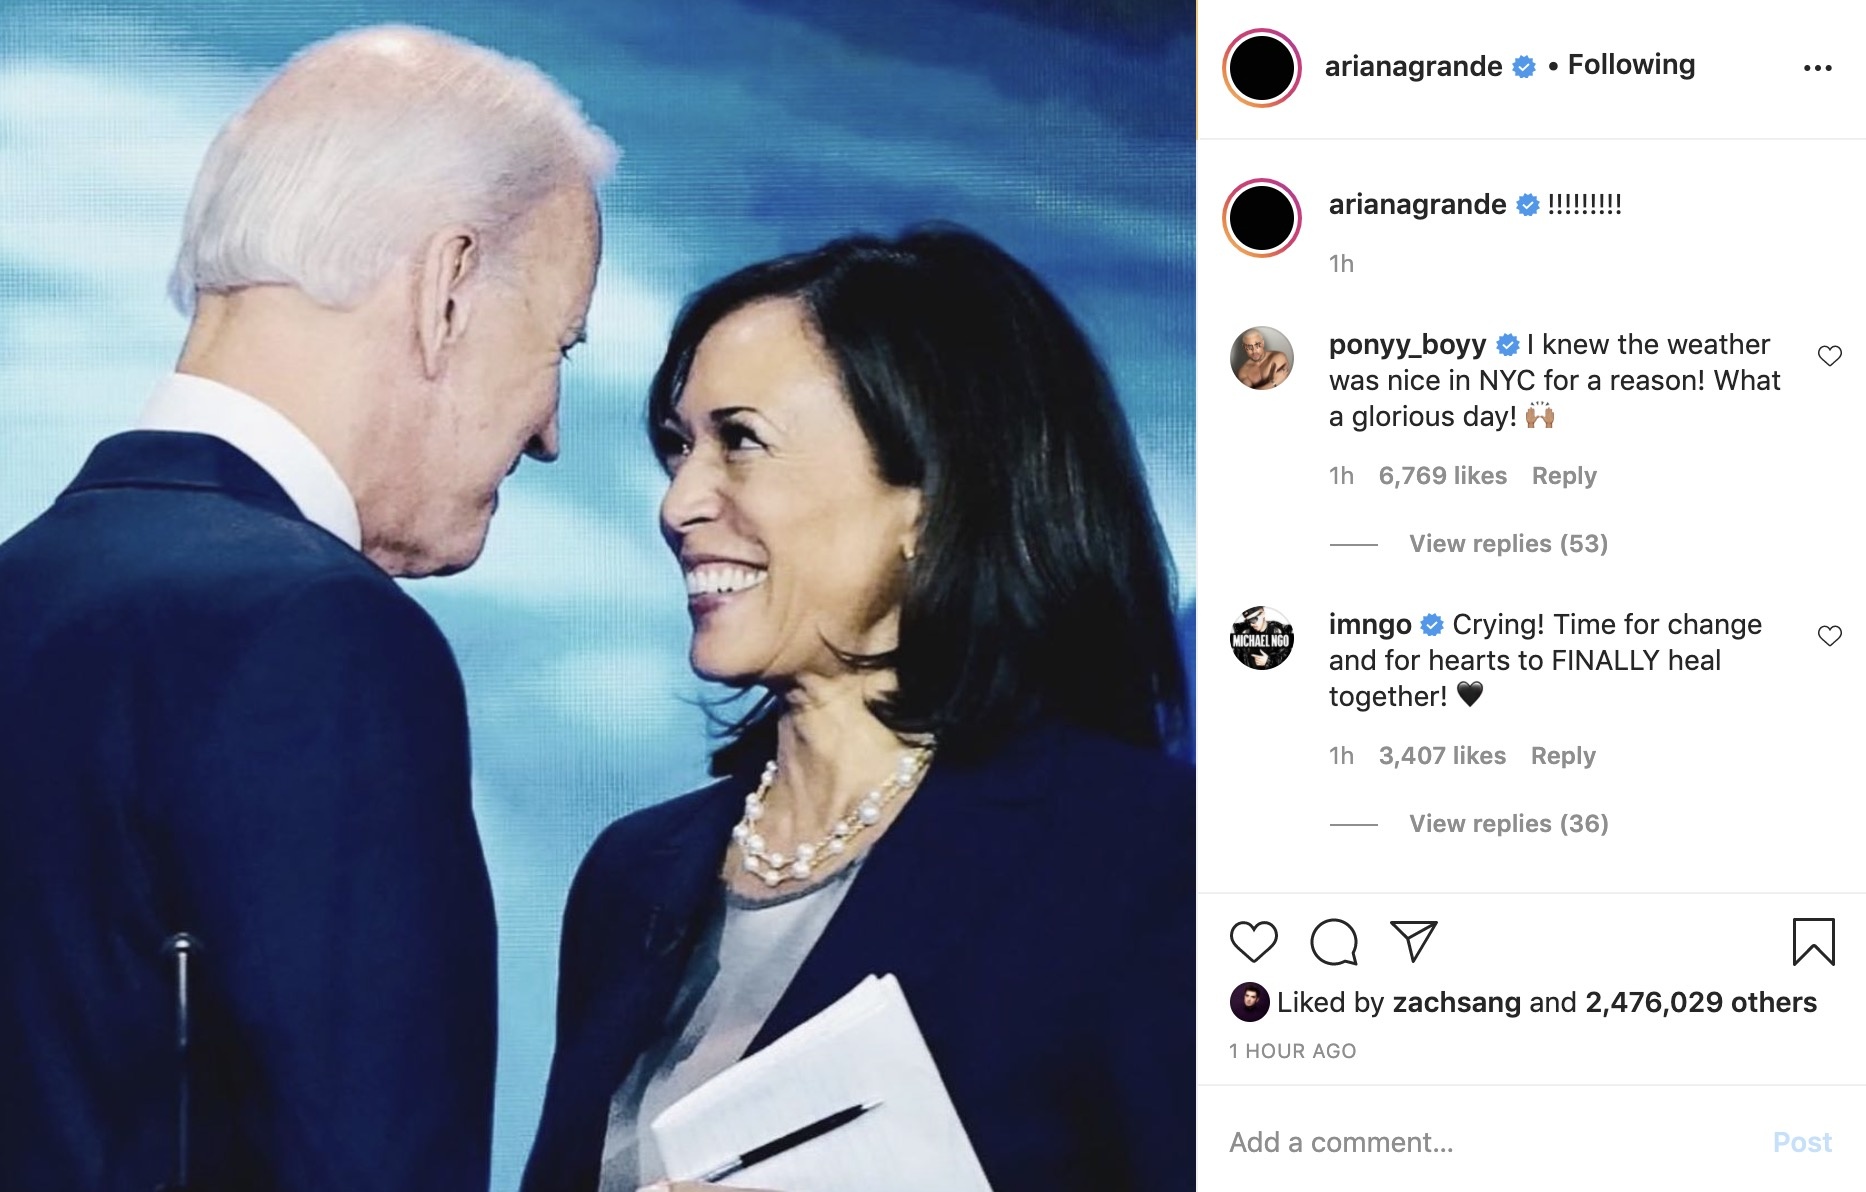Click arianagrande's blue verified badge
This screenshot has width=1866, height=1192.
pos(1523,64)
